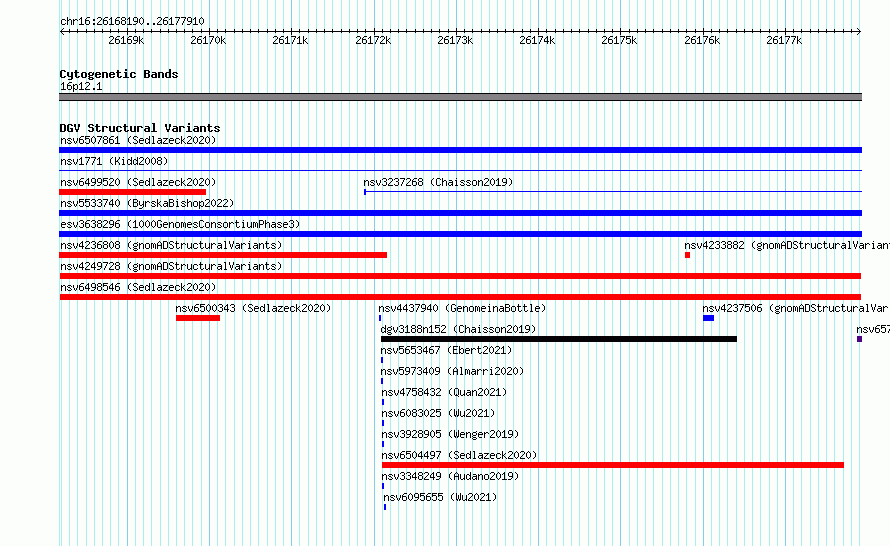Click the DGV Structural Variants track title
This screenshot has width=890, height=546.
(140, 128)
